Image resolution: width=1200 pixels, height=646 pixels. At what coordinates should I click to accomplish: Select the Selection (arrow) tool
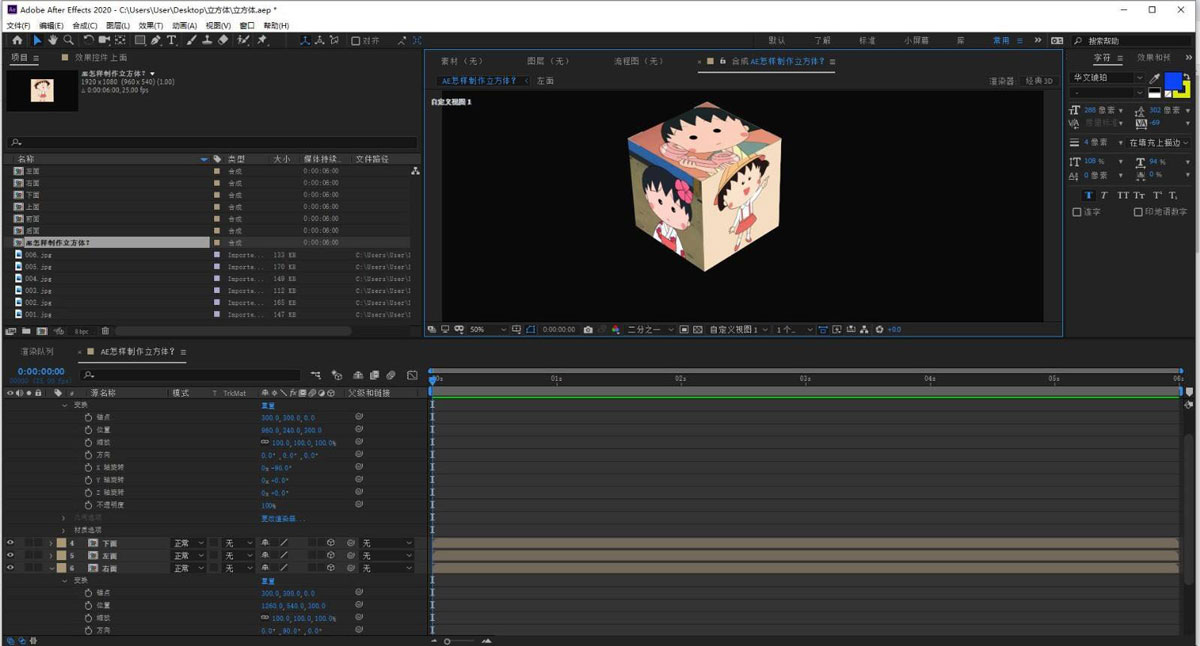click(x=37, y=40)
